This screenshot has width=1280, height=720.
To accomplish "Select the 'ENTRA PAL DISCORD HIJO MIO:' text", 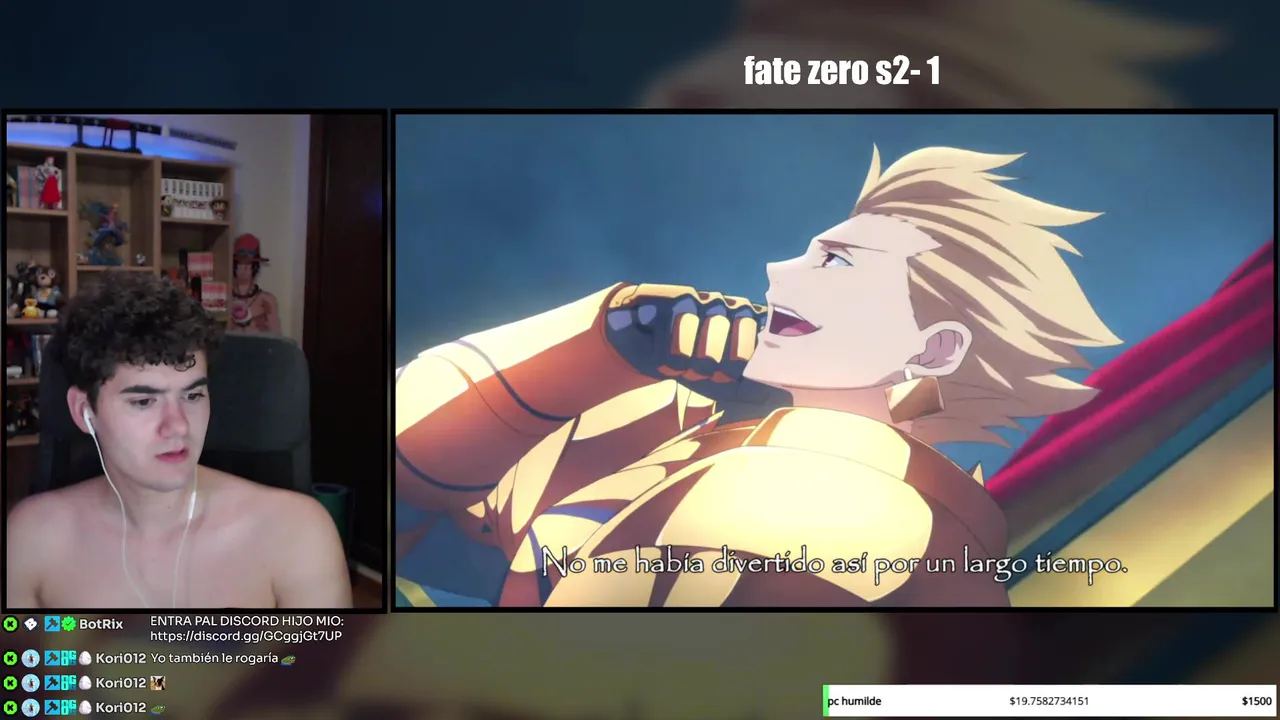I will pyautogui.click(x=247, y=621).
